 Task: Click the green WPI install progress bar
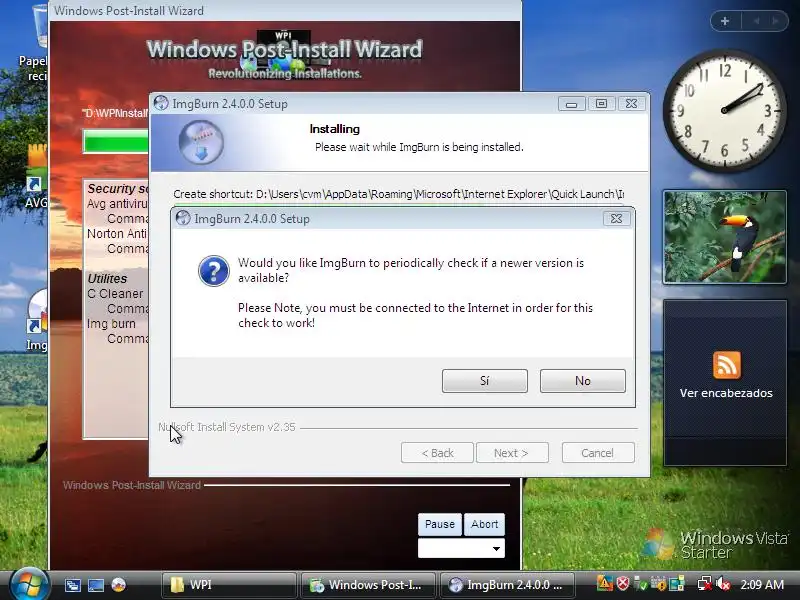coord(116,141)
